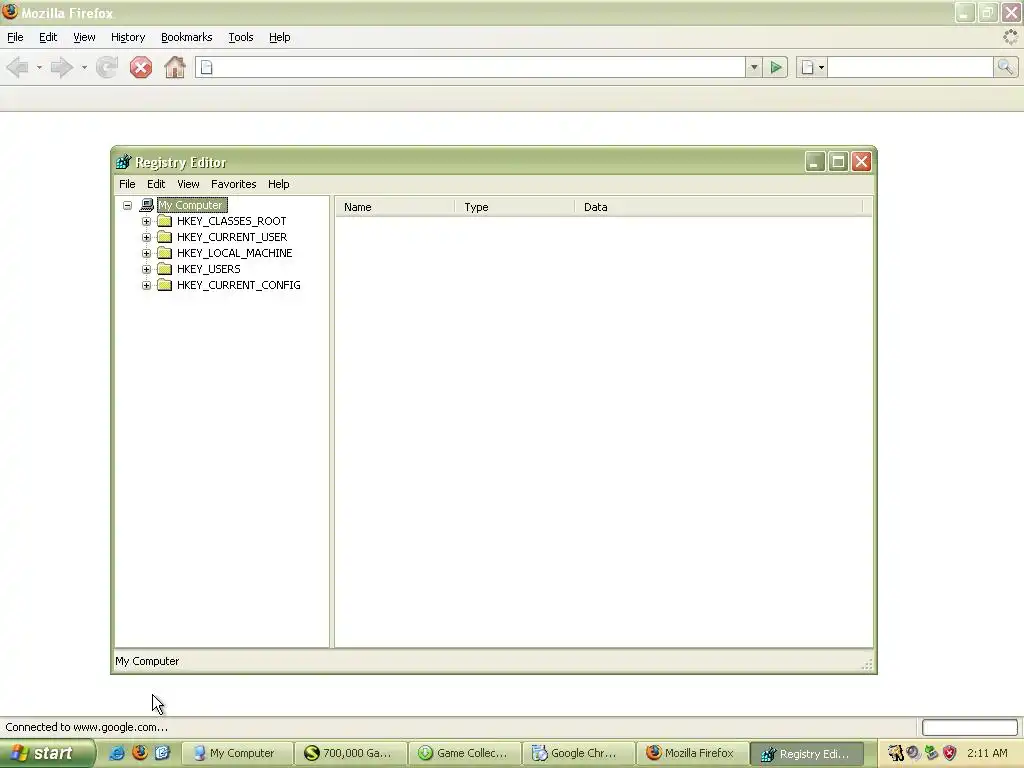Expand HKEY_CURRENT_CONFIG key

click(x=146, y=285)
